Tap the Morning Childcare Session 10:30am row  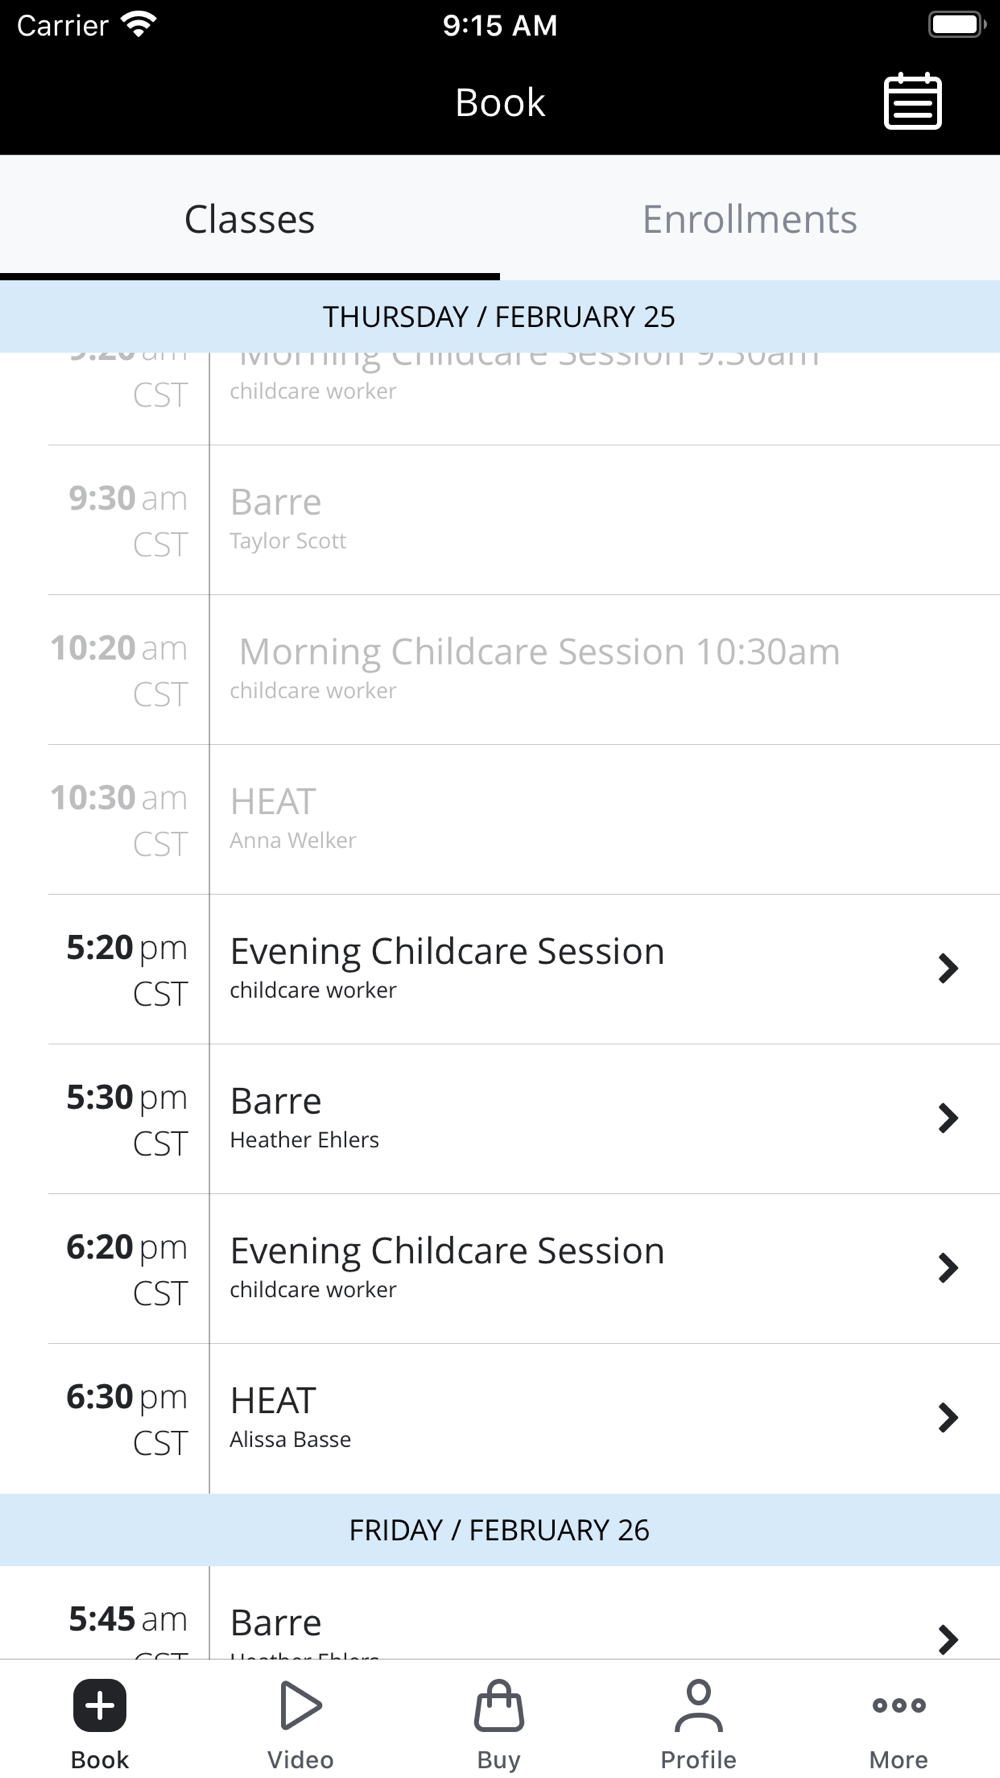(x=524, y=670)
